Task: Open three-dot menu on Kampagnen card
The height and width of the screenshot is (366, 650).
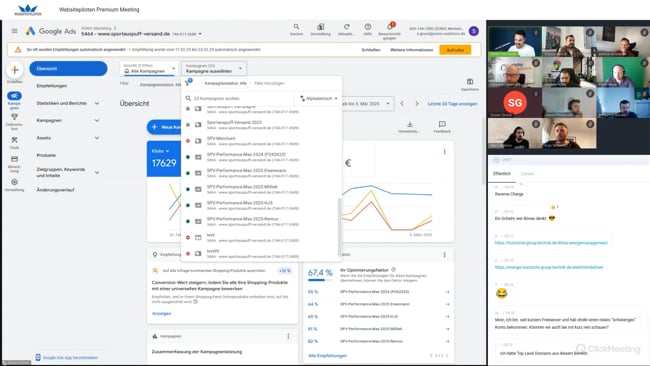Action: [x=289, y=336]
